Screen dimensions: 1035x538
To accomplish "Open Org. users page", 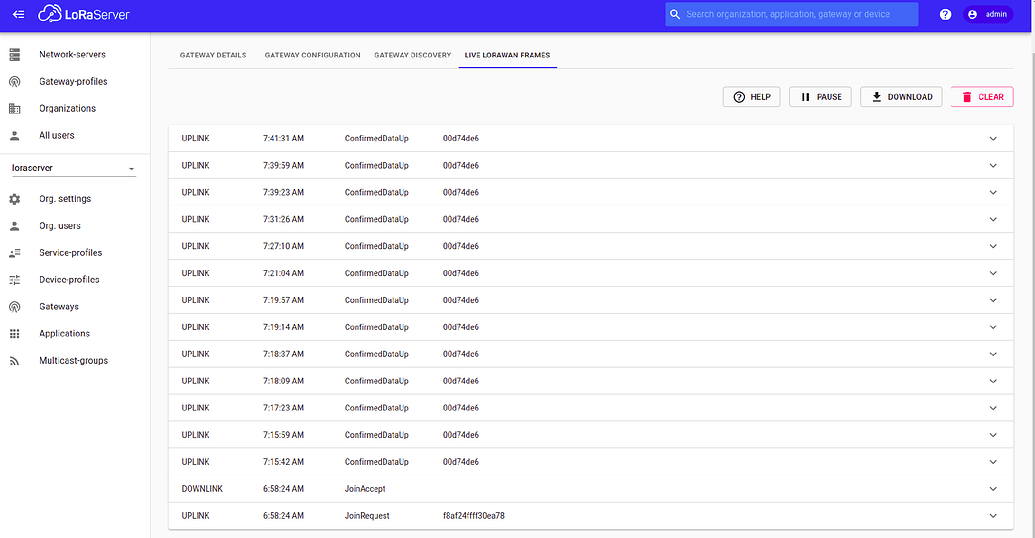I will (59, 226).
